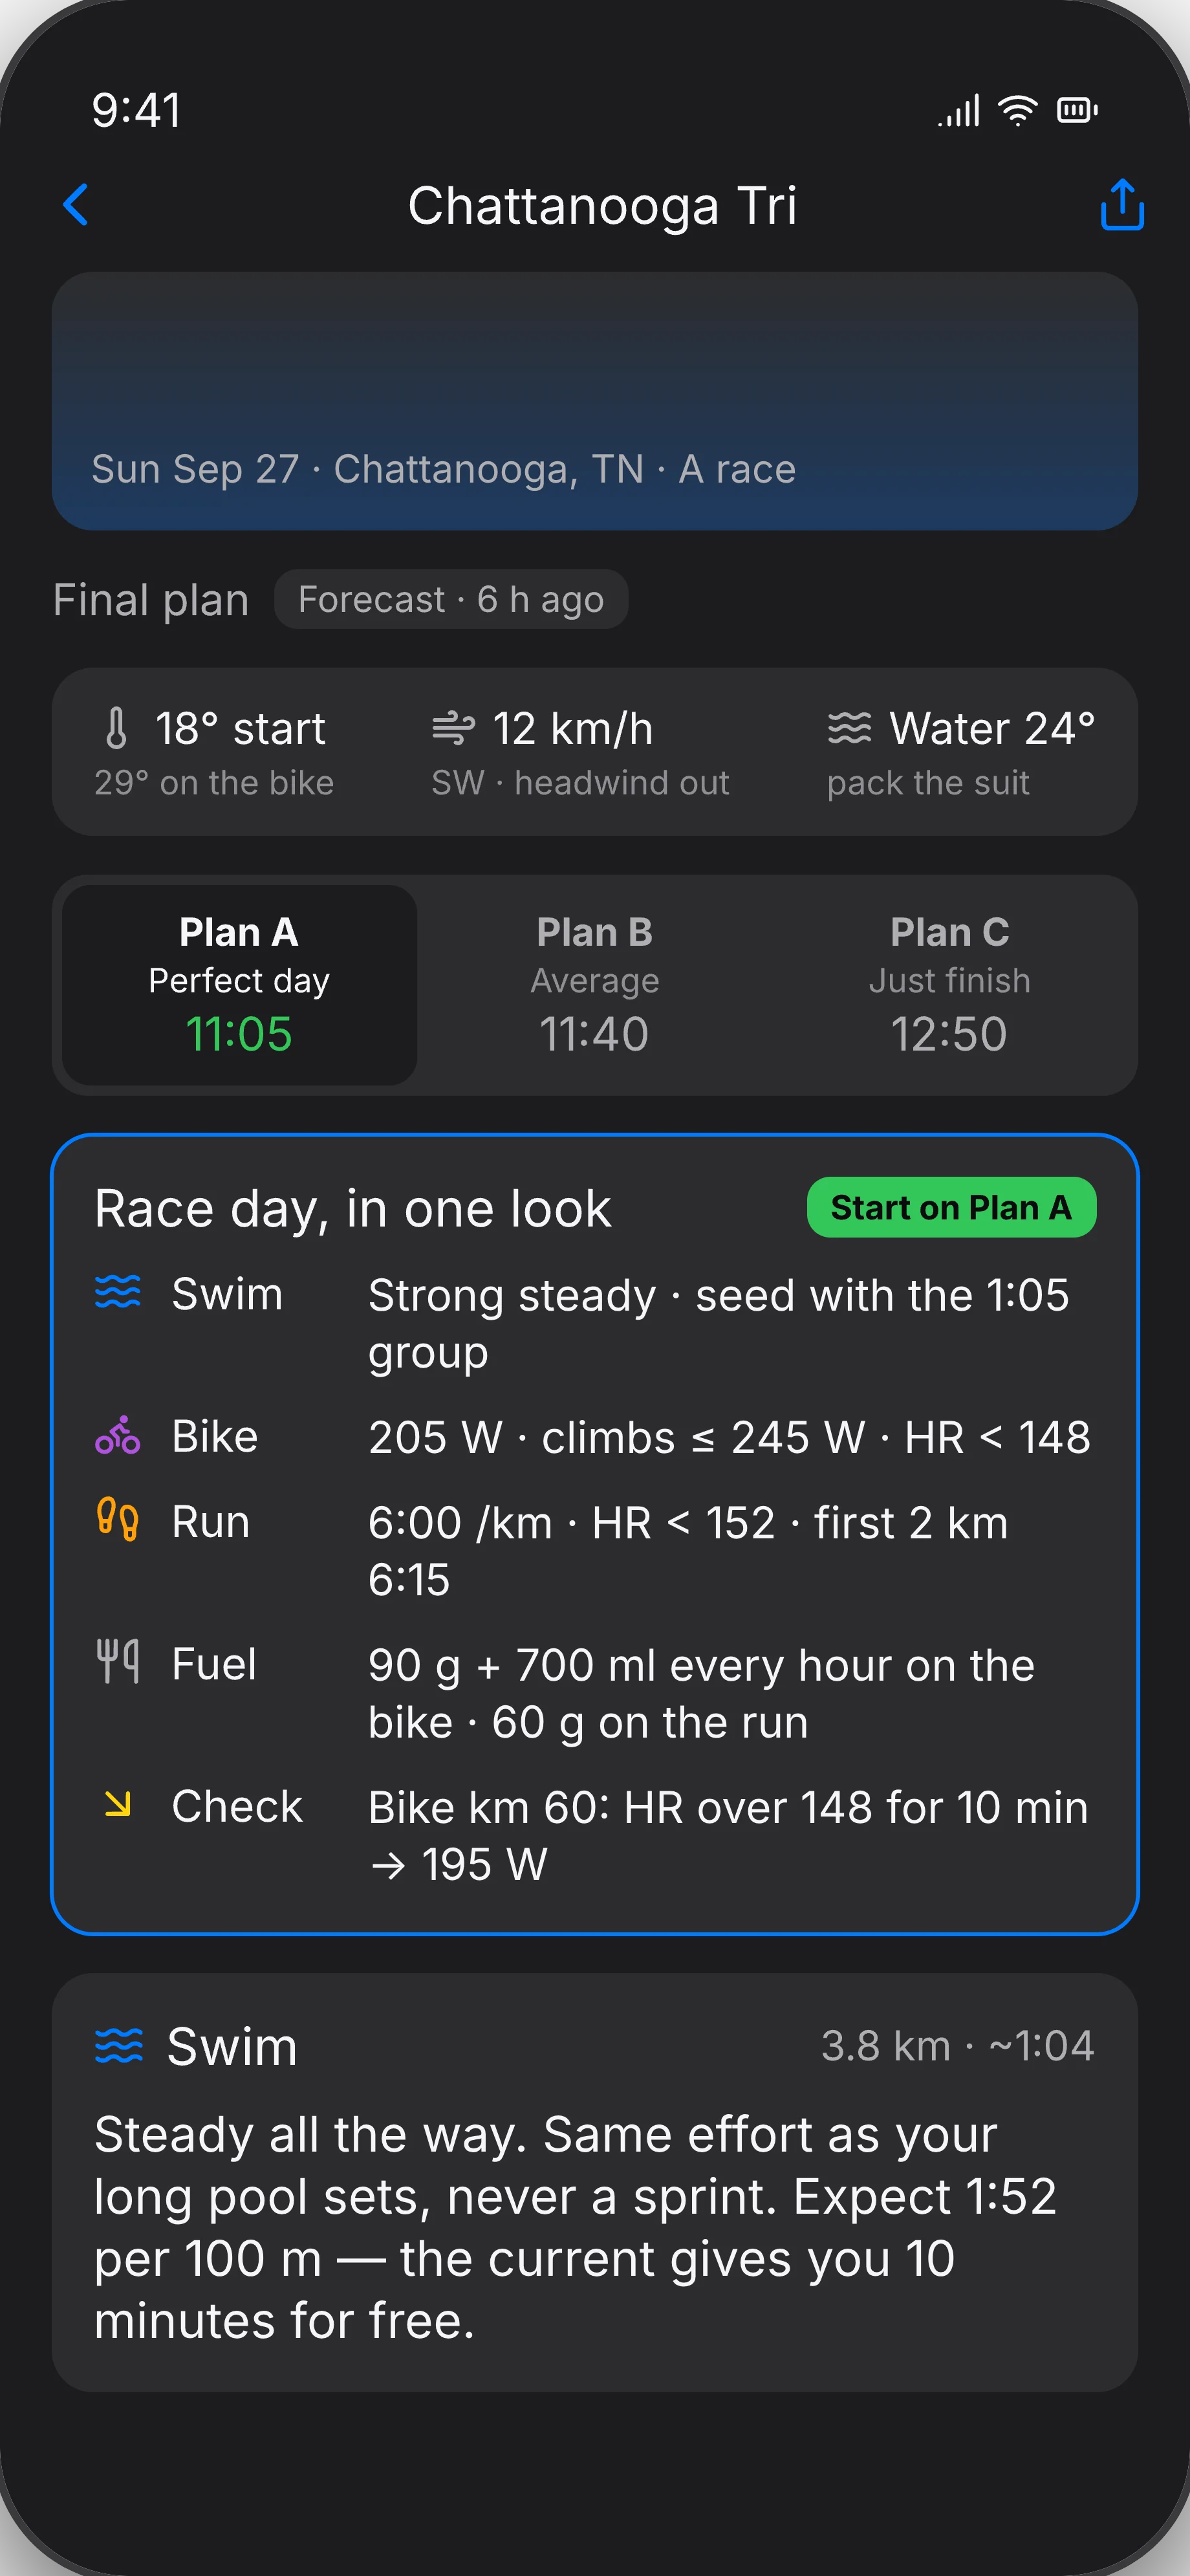This screenshot has width=1190, height=2576.
Task: Open the share icon in header
Action: tap(1122, 205)
